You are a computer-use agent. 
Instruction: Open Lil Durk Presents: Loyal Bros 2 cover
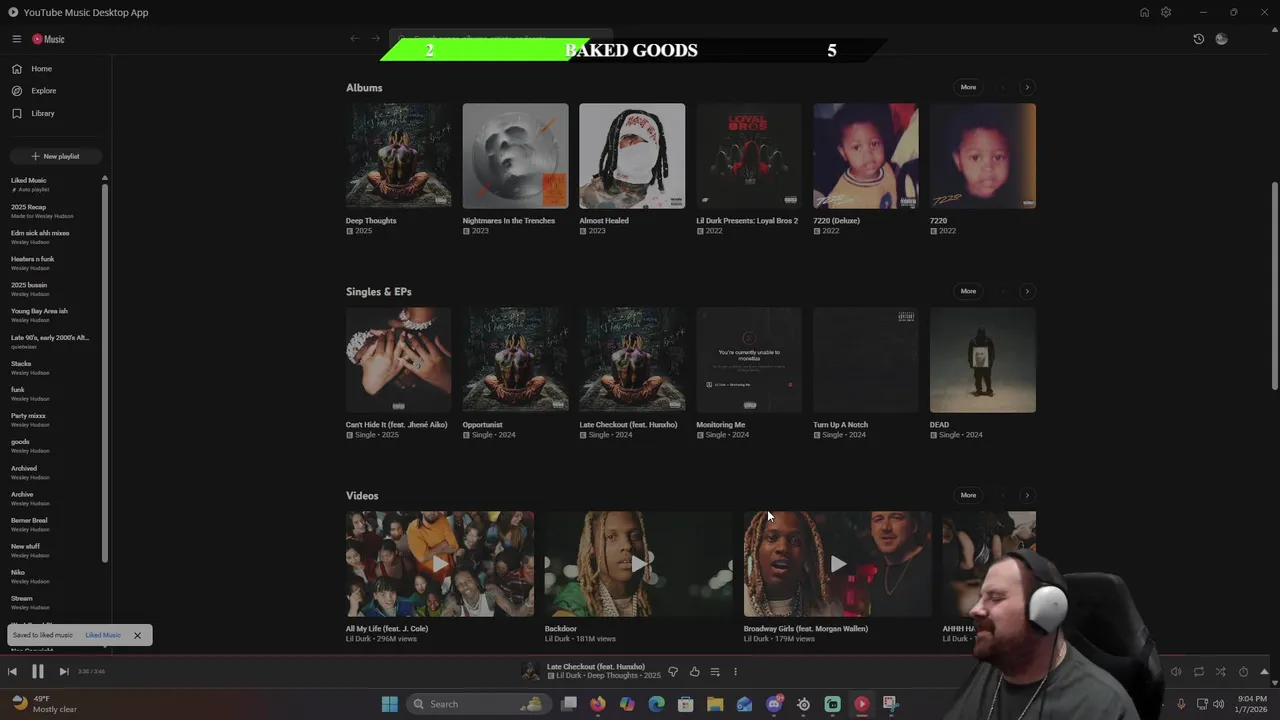click(x=749, y=156)
